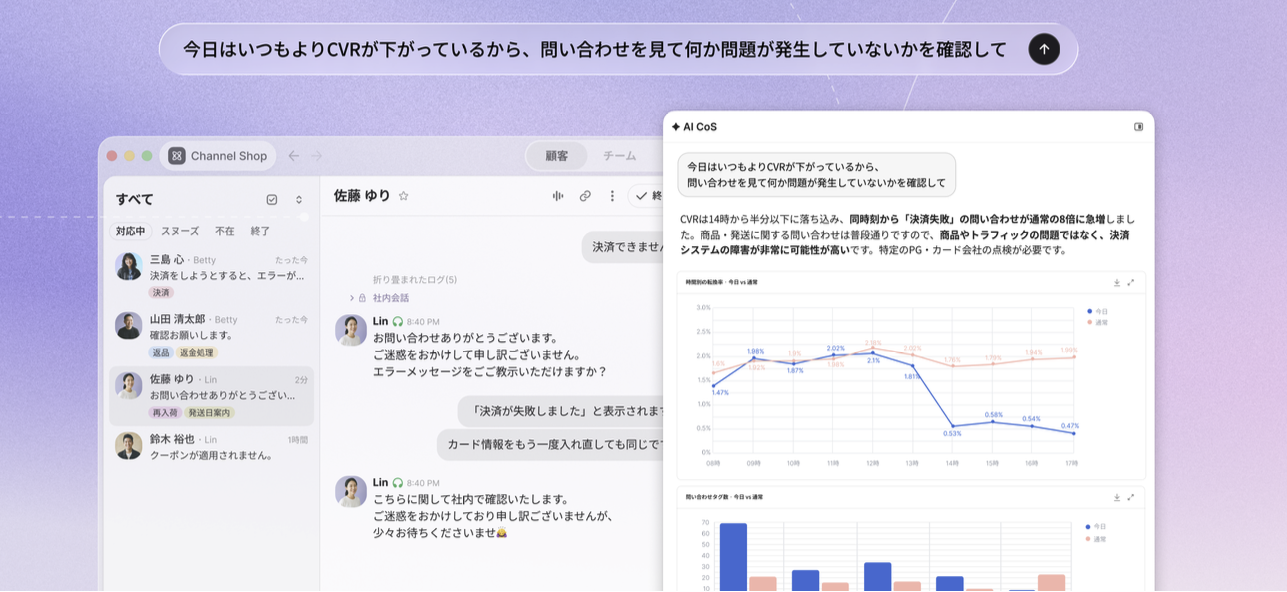Expand the 問い合わせタグ数 bar chart fullscreen
Screen dimensions: 1287x592
point(1131,497)
